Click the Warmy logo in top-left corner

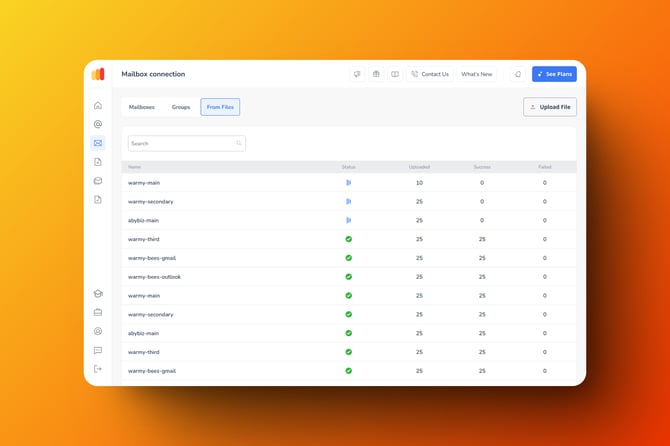tap(98, 74)
